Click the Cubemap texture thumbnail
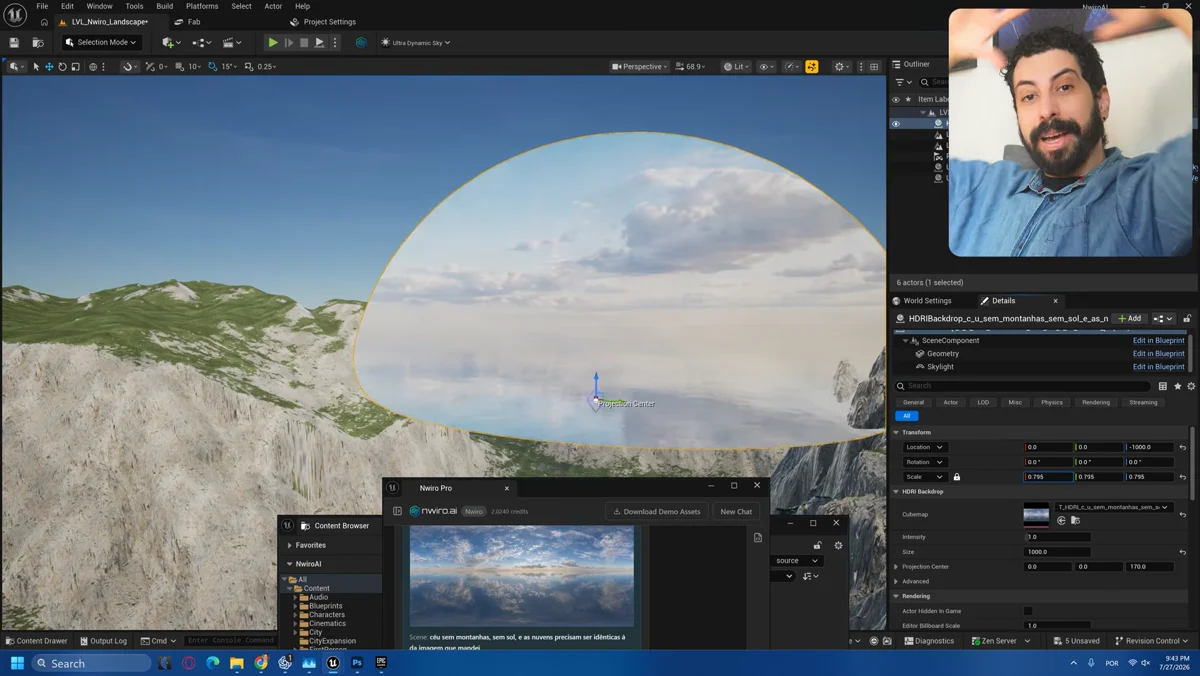Viewport: 1200px width, 676px height. (1036, 515)
